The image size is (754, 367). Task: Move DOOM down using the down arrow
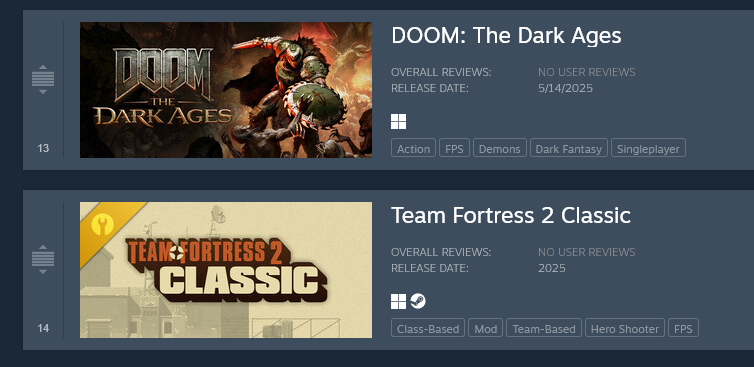(x=43, y=91)
